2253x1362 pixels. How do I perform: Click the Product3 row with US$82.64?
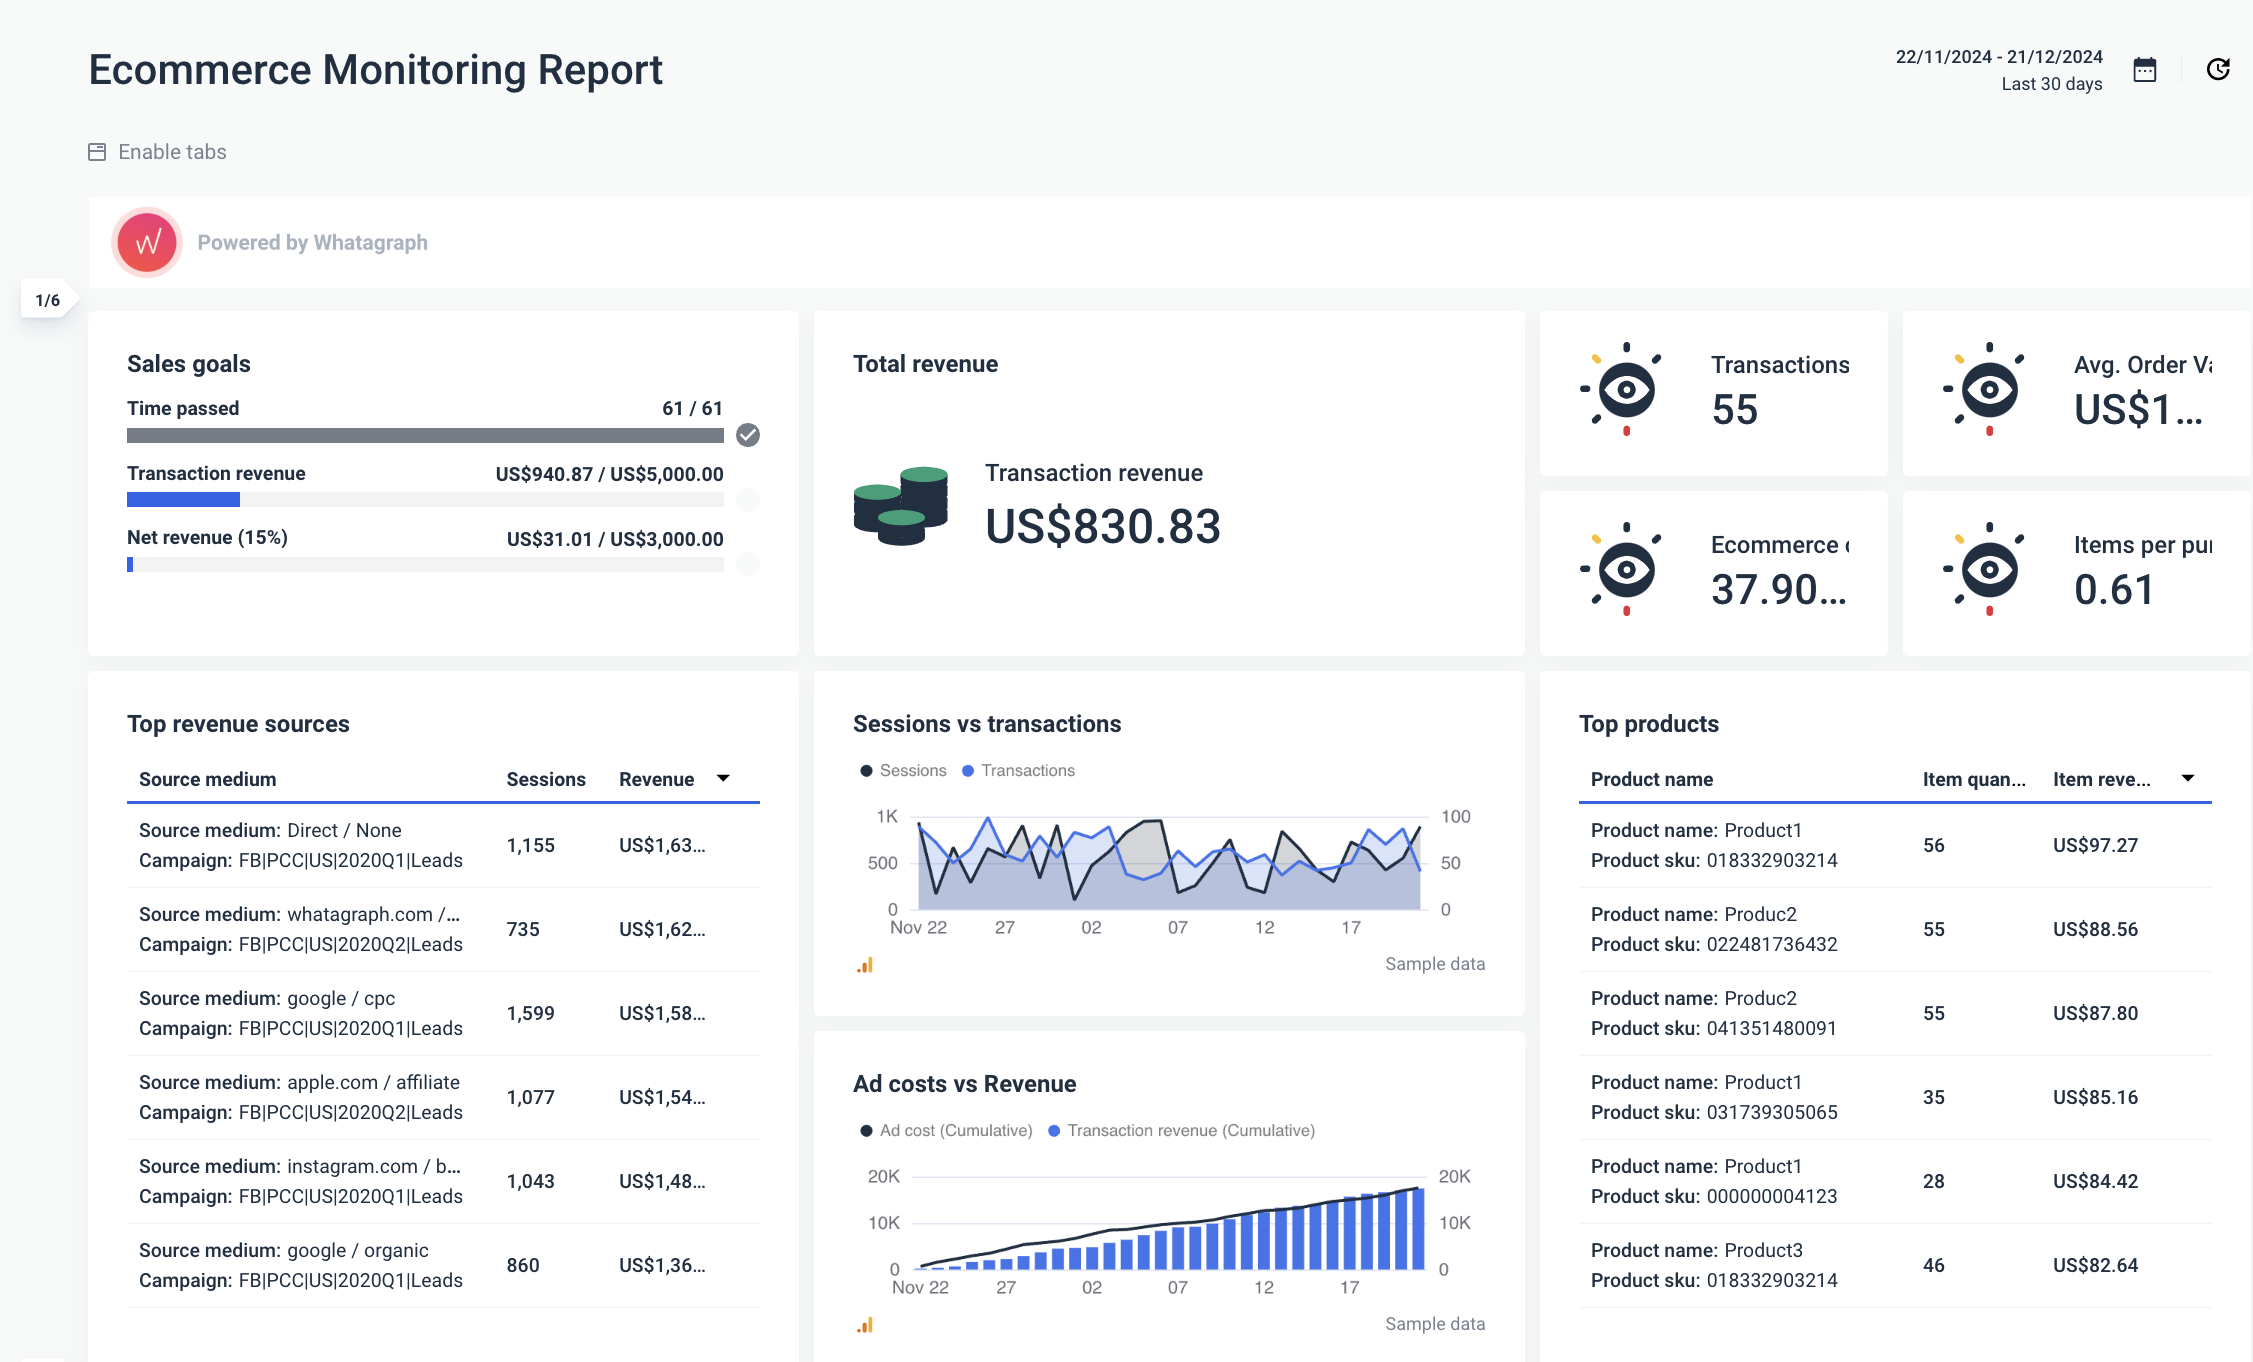(1895, 1266)
